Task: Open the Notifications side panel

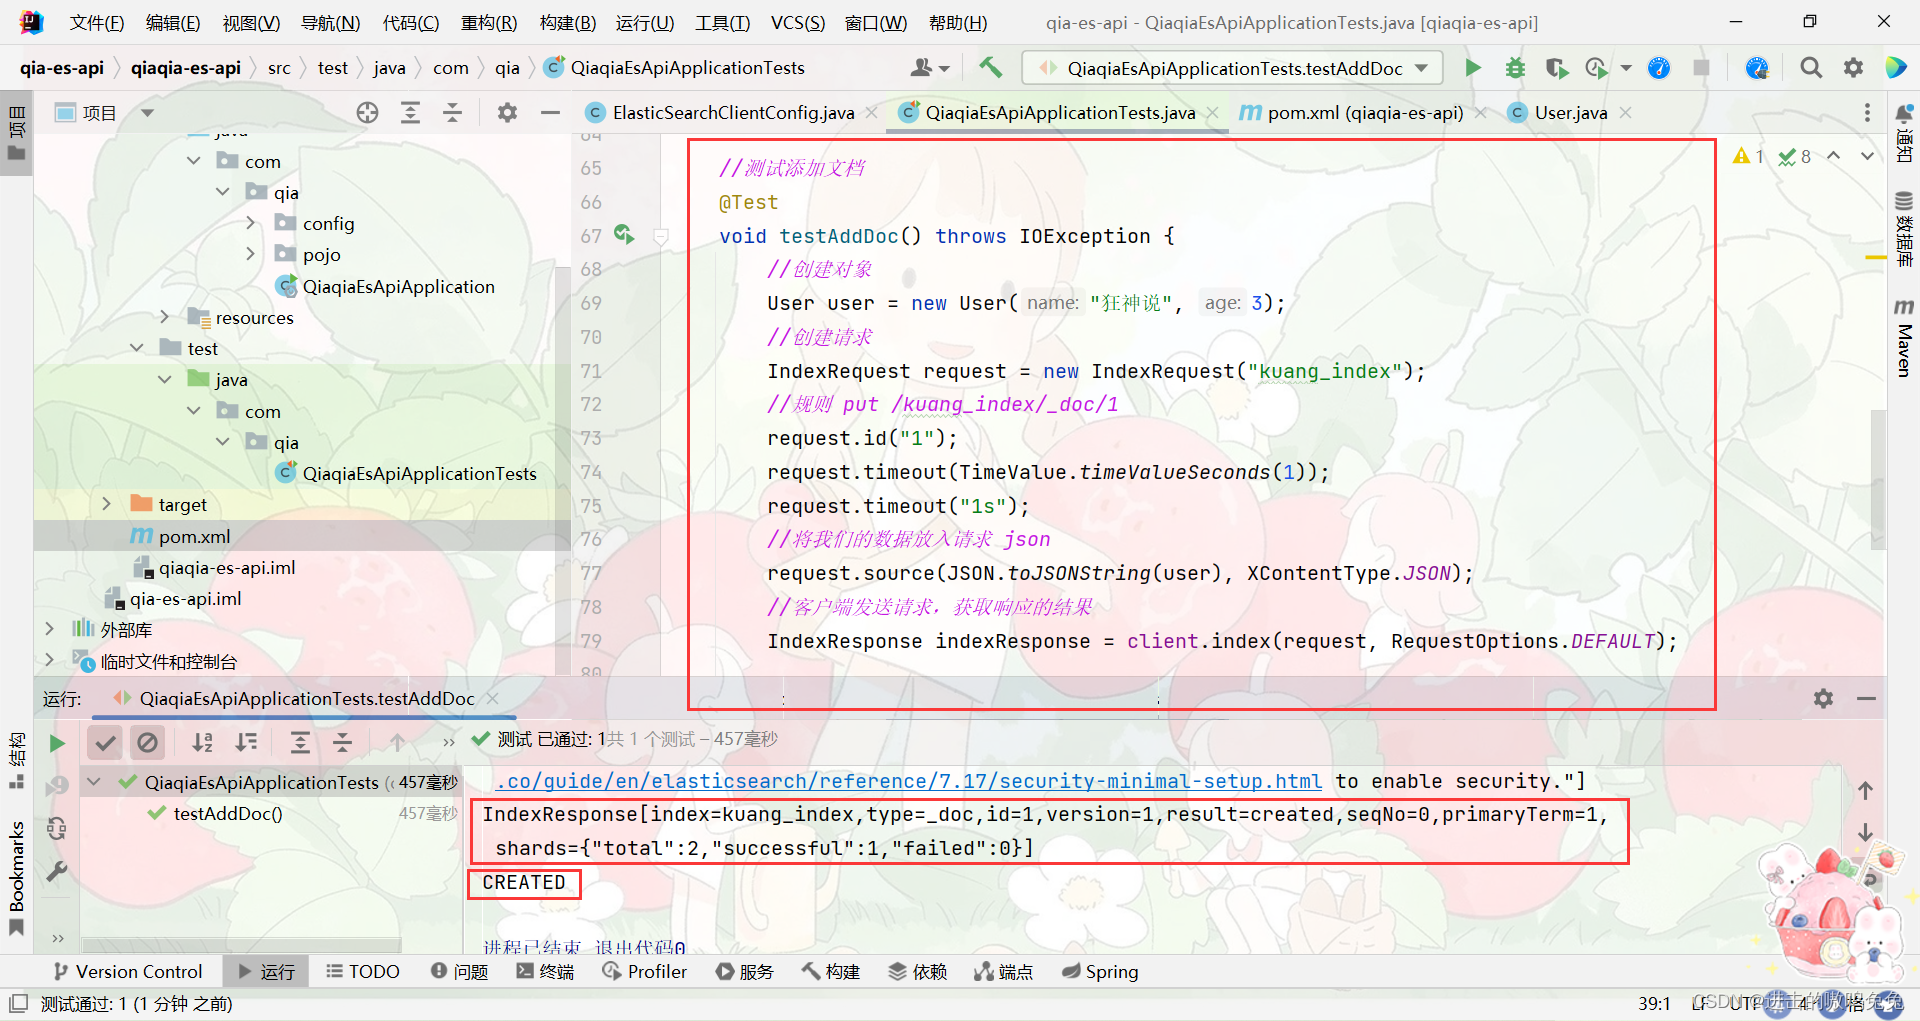Action: coord(1904,132)
